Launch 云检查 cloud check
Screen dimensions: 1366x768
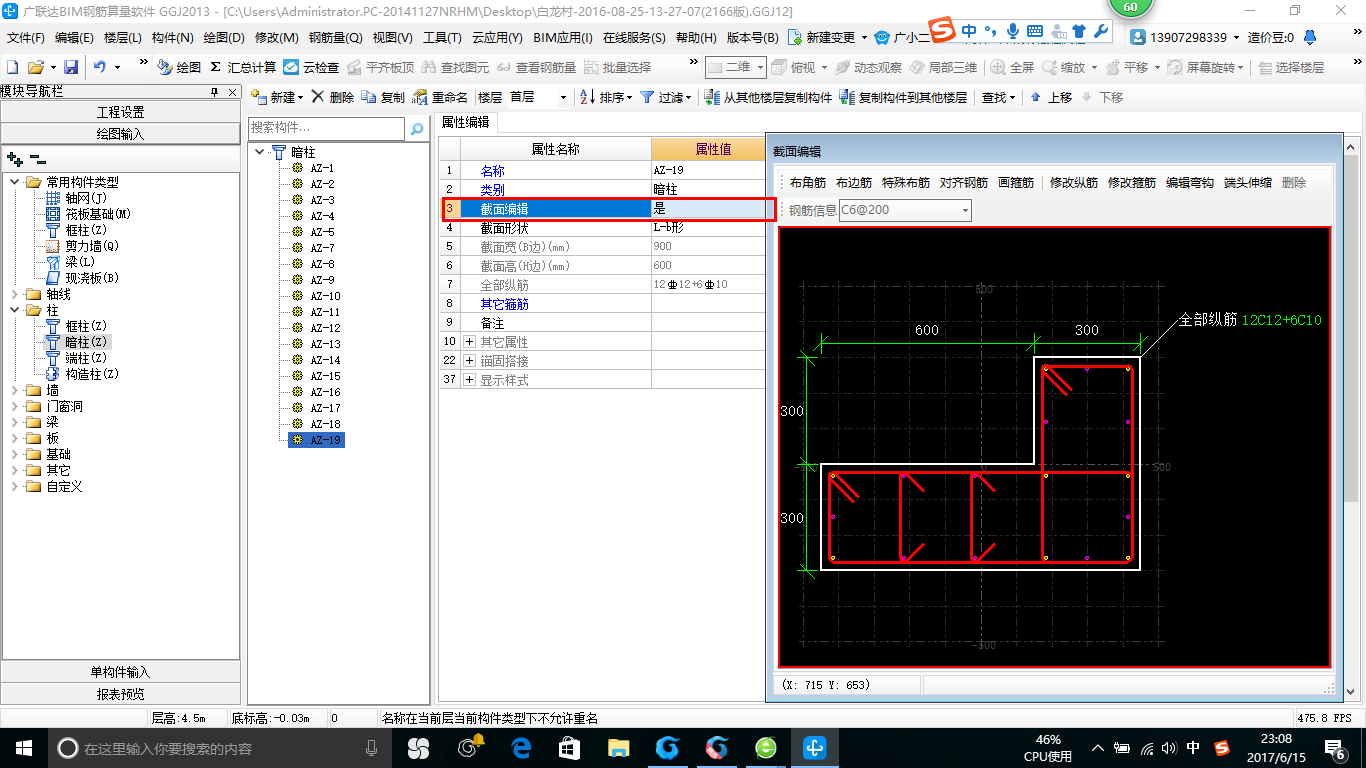pyautogui.click(x=311, y=67)
